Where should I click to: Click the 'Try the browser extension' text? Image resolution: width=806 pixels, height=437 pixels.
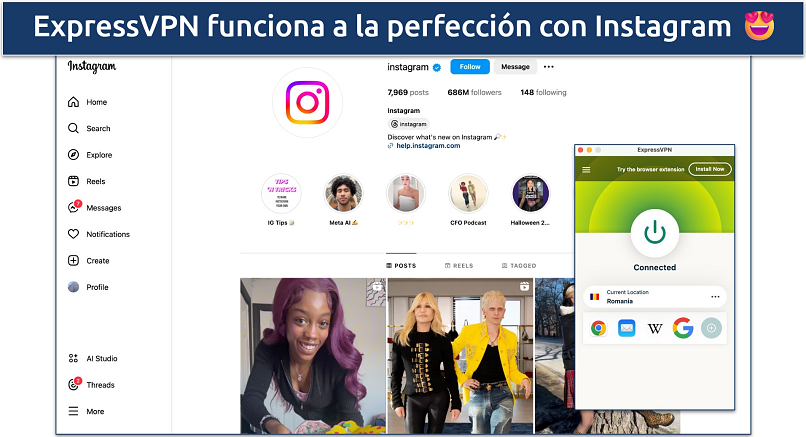click(x=650, y=169)
